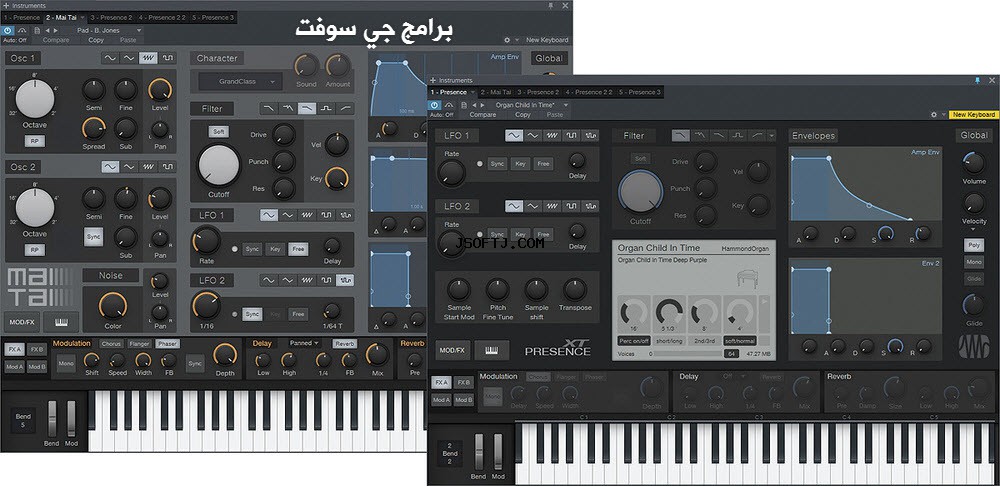Expand the Velocity arrow in Presence Global
Screen dimensions: 1000x486
[973, 230]
